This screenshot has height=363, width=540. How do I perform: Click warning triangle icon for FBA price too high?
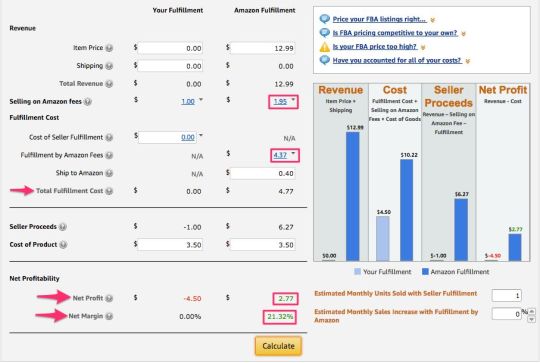click(x=324, y=47)
